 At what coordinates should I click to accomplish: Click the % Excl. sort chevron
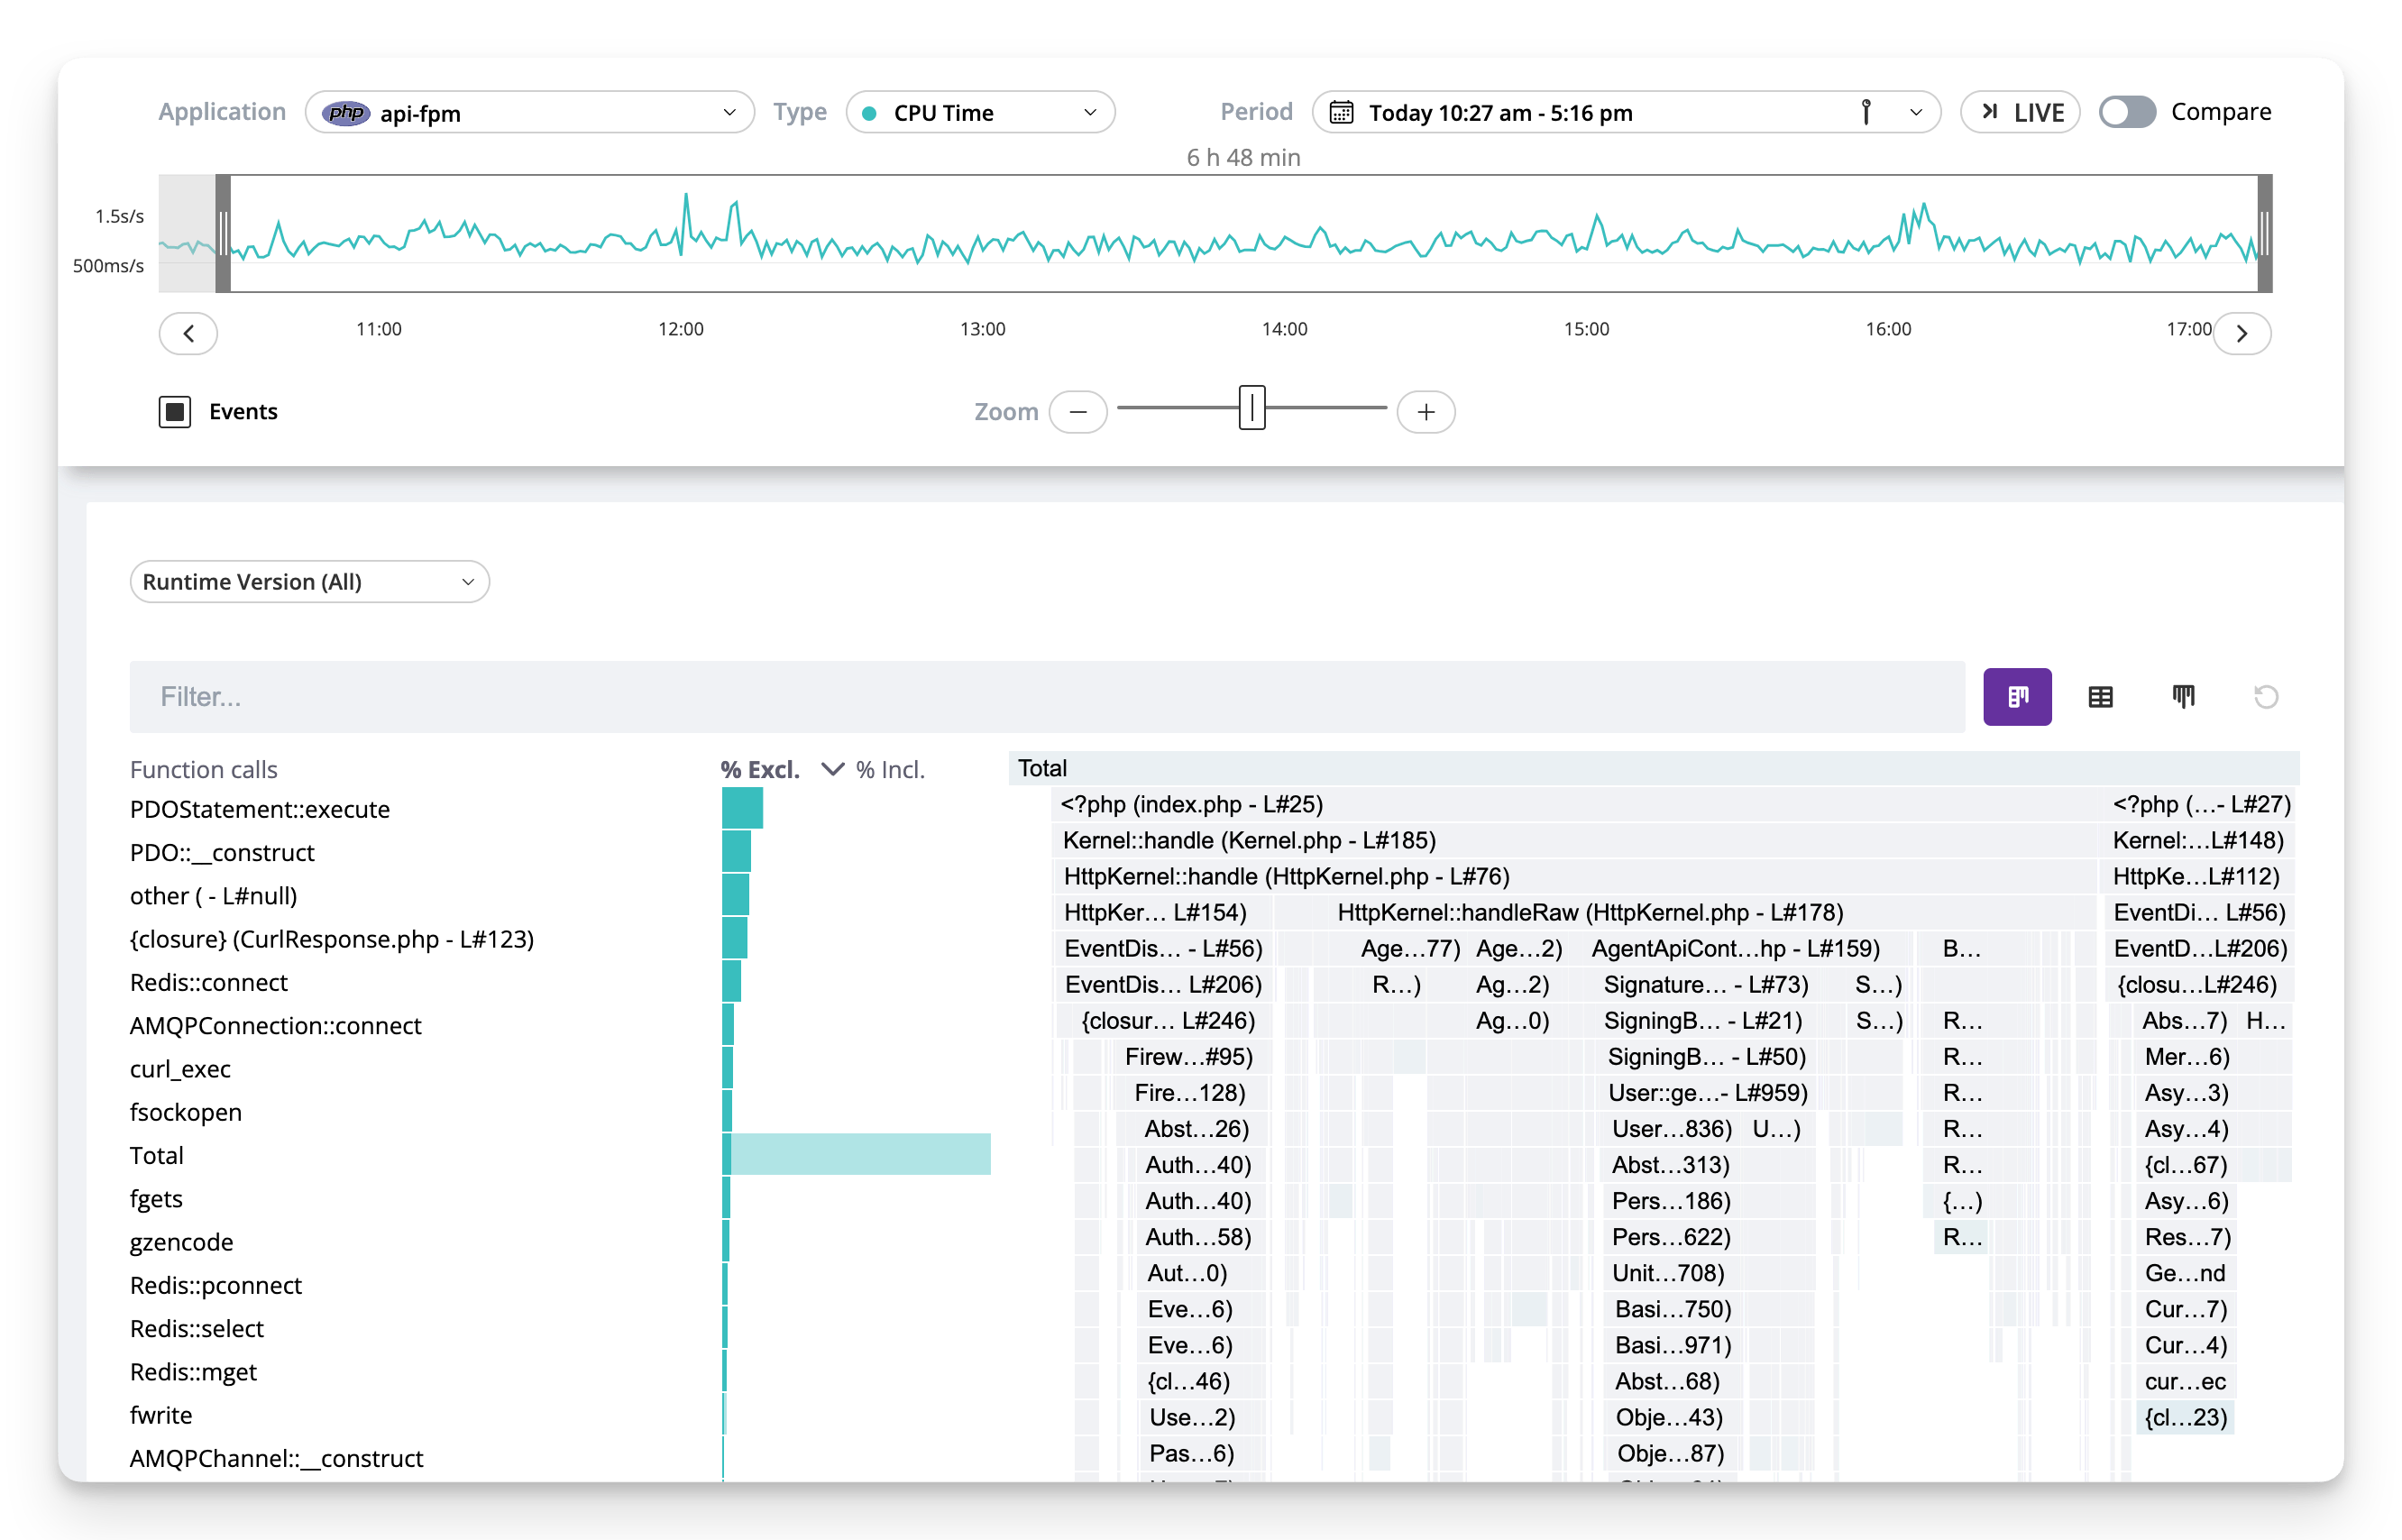[832, 769]
